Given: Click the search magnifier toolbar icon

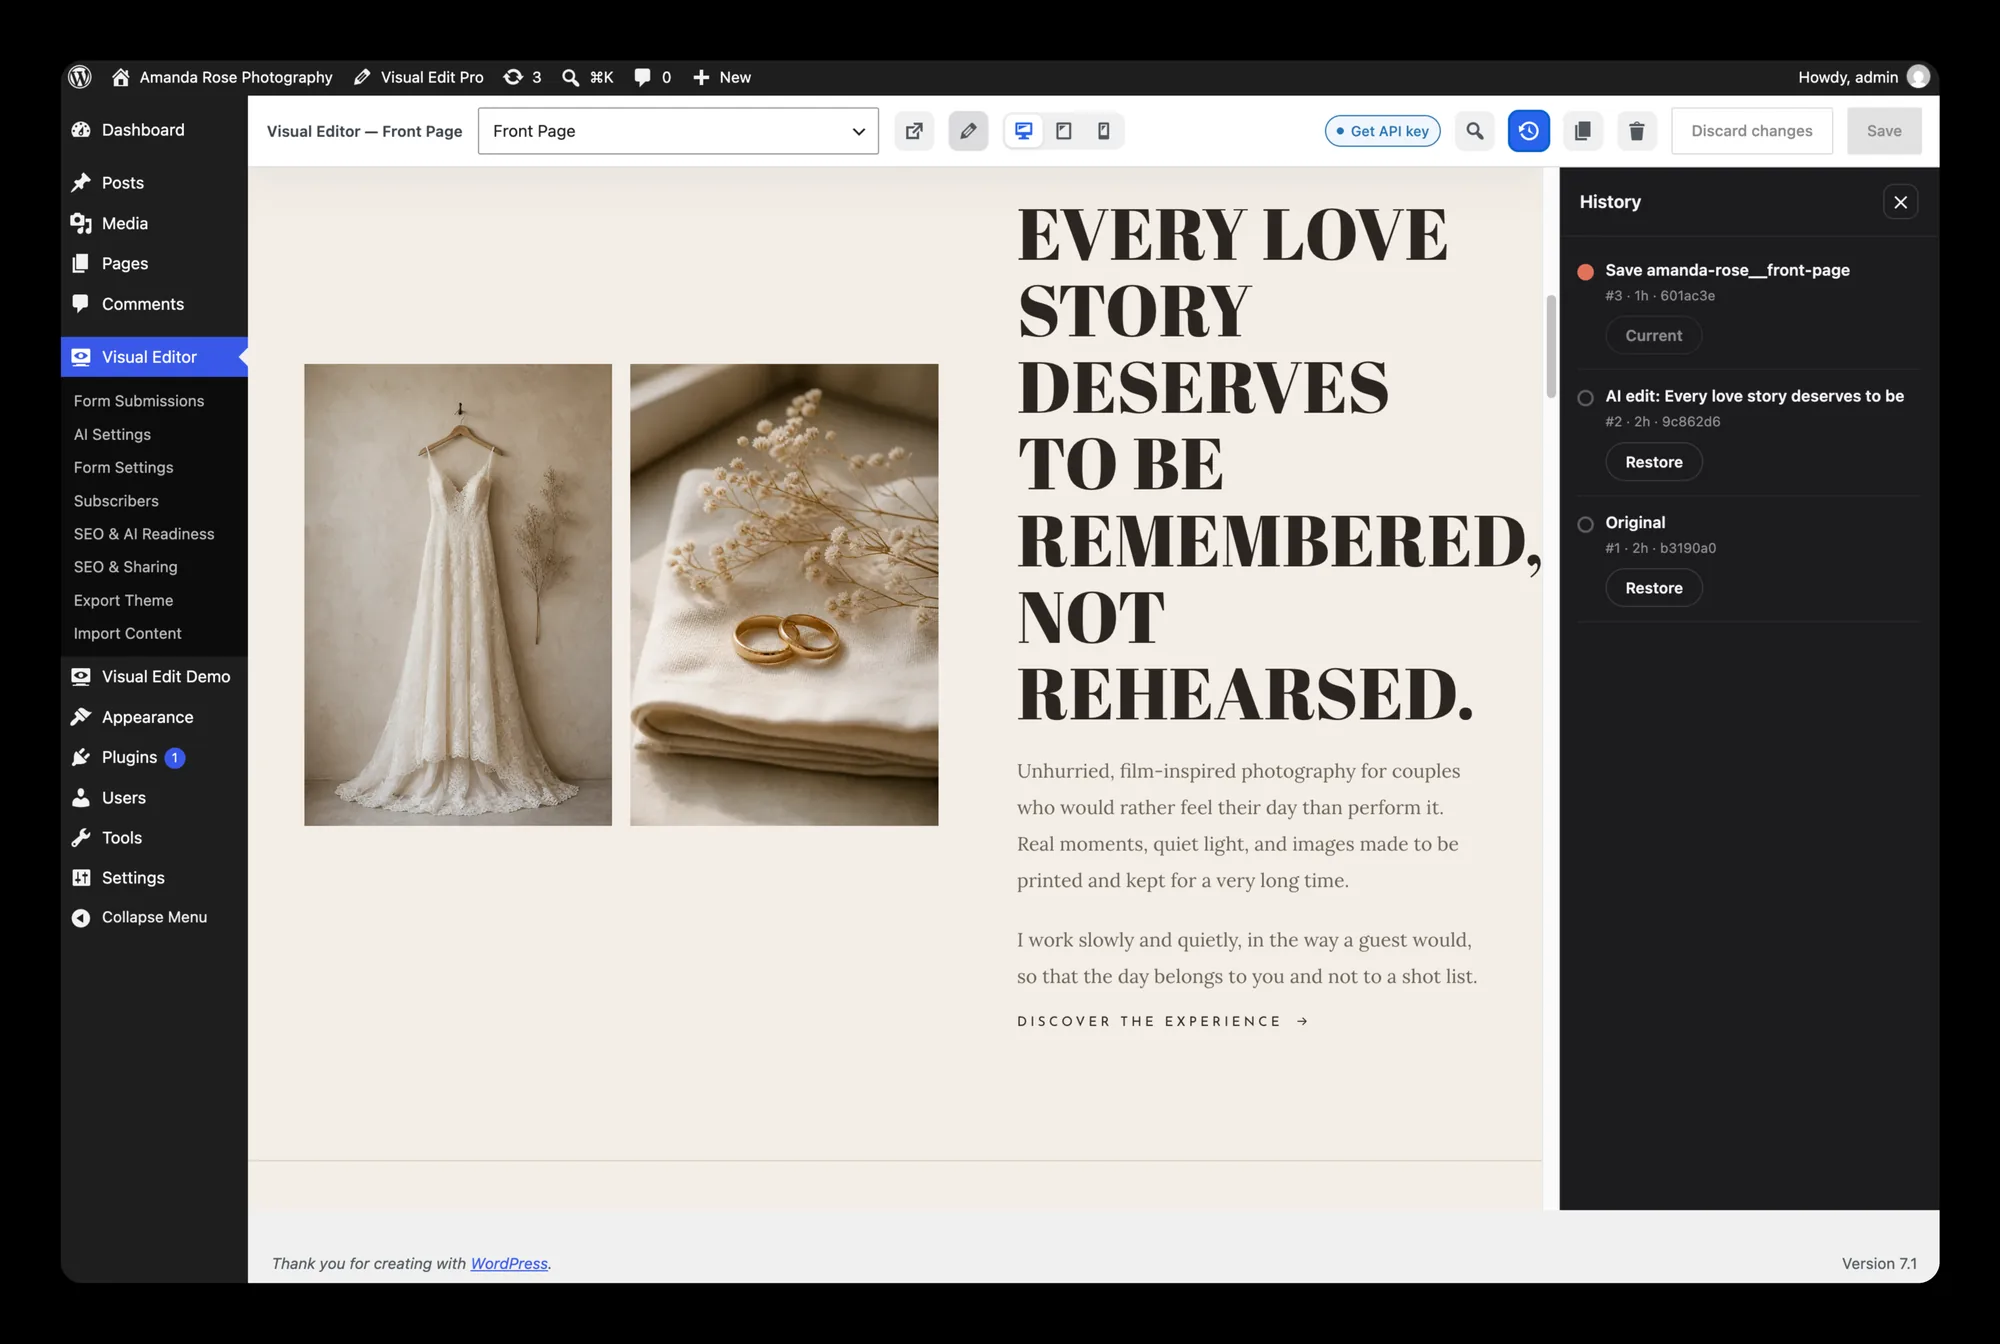Looking at the screenshot, I should click(1475, 131).
